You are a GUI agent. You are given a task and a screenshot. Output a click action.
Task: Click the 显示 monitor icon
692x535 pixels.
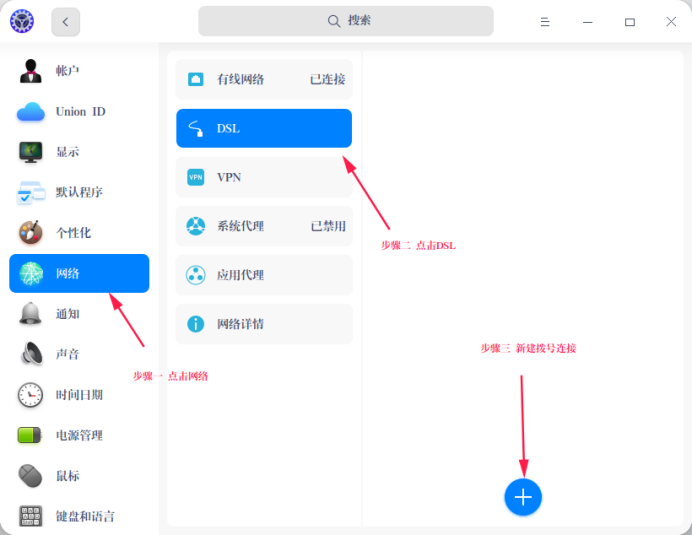coord(30,152)
